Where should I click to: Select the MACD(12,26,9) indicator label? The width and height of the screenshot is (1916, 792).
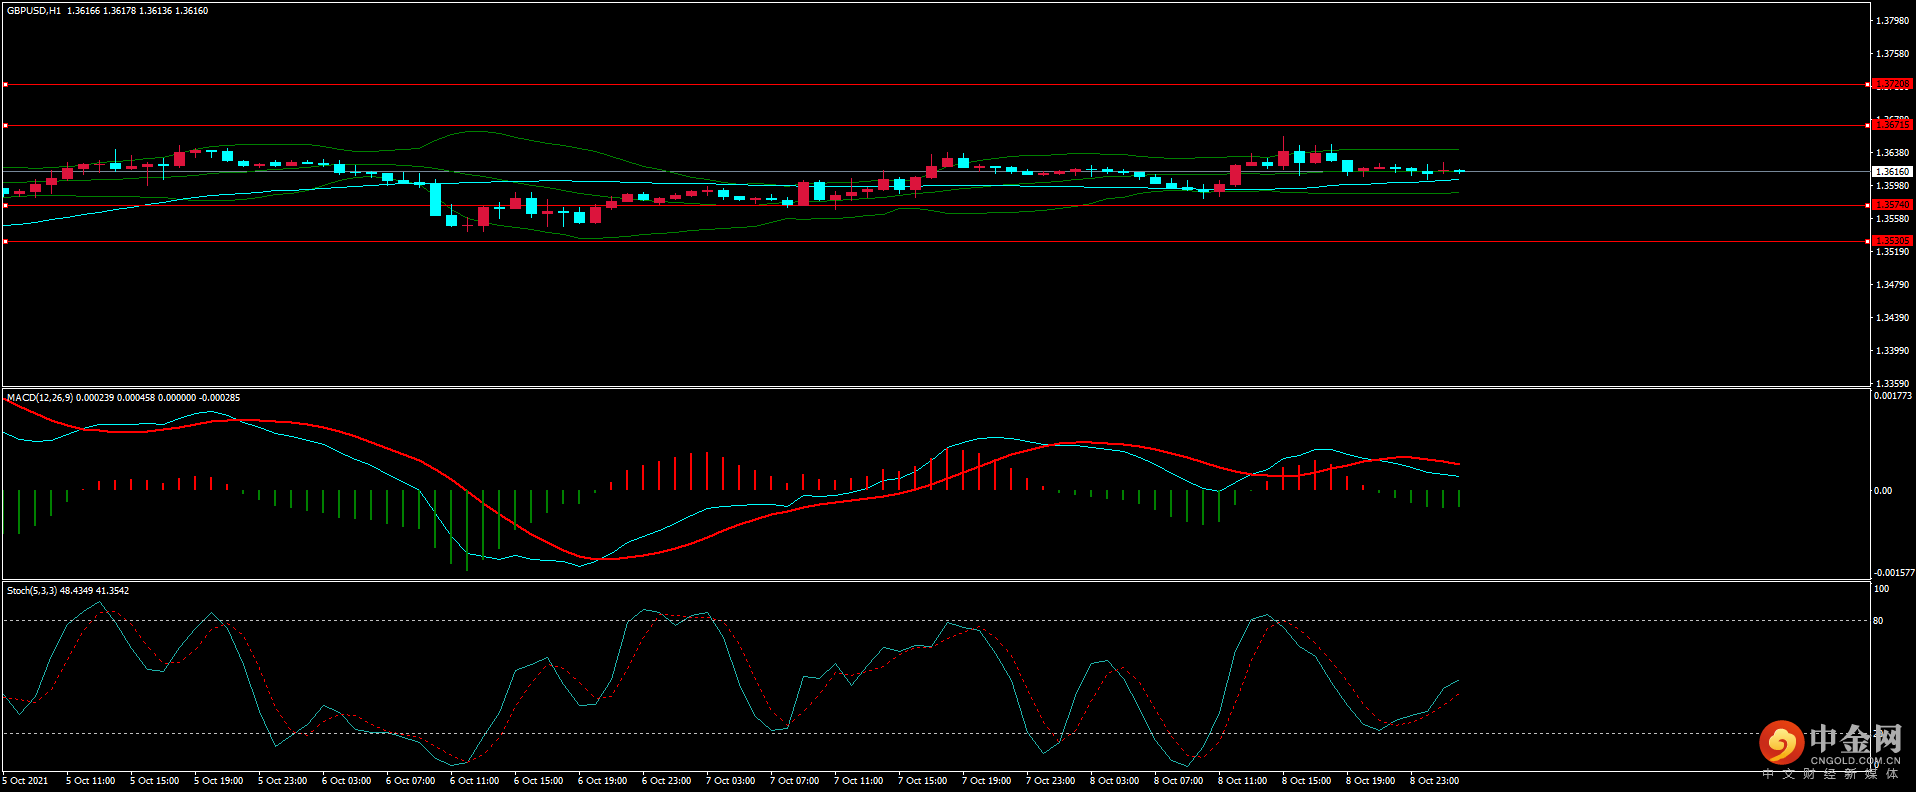pos(40,398)
